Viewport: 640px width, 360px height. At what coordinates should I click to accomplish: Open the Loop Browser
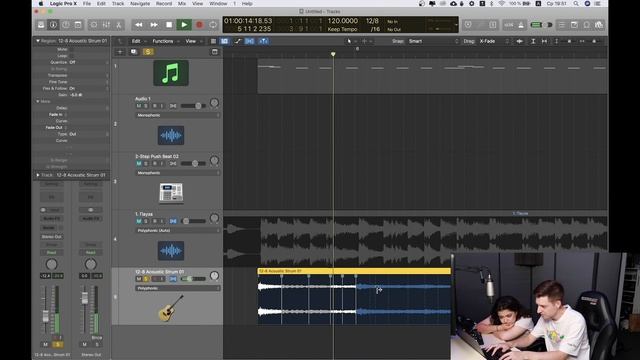pos(587,25)
